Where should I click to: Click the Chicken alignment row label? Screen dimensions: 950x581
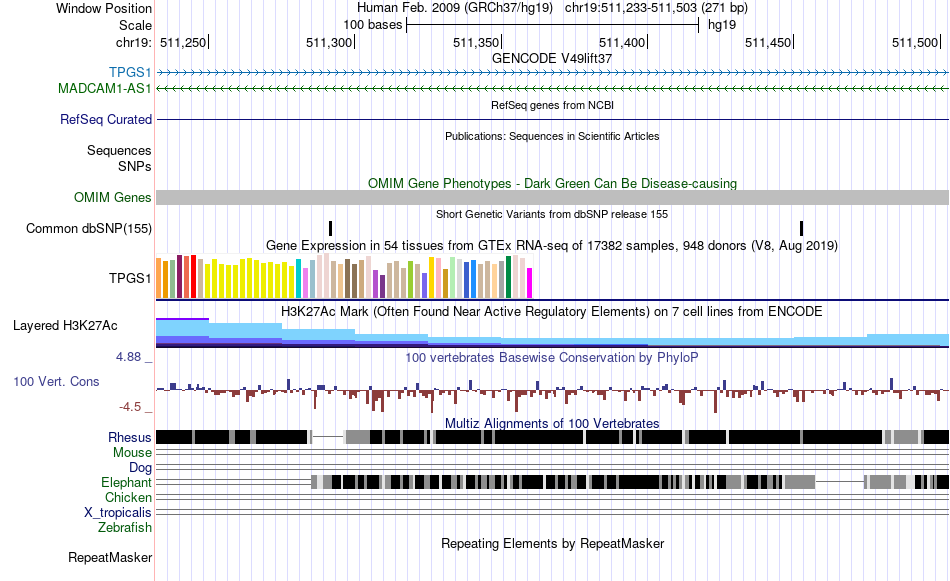pyautogui.click(x=128, y=497)
